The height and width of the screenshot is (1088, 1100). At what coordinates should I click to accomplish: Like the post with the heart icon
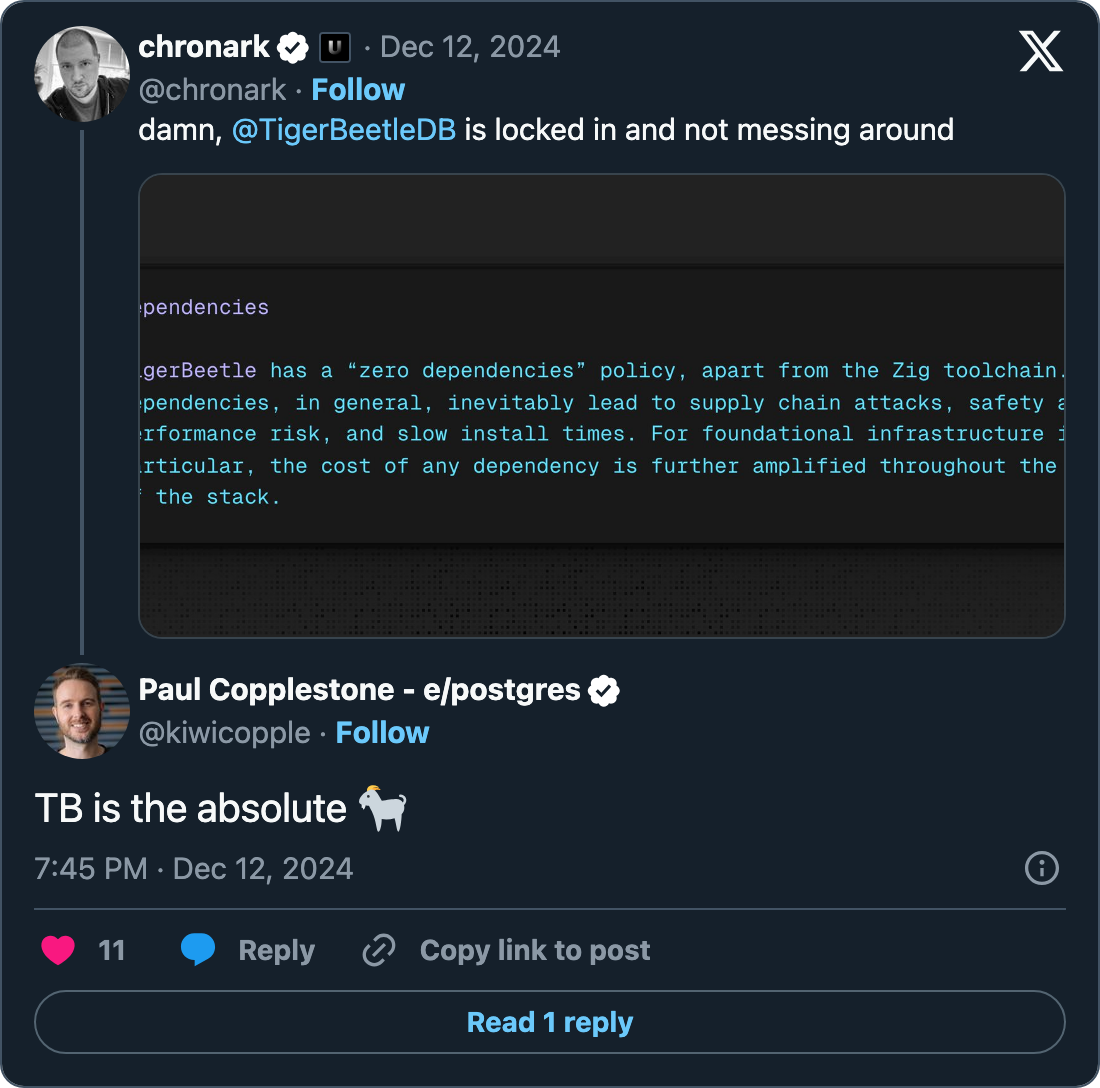point(58,950)
